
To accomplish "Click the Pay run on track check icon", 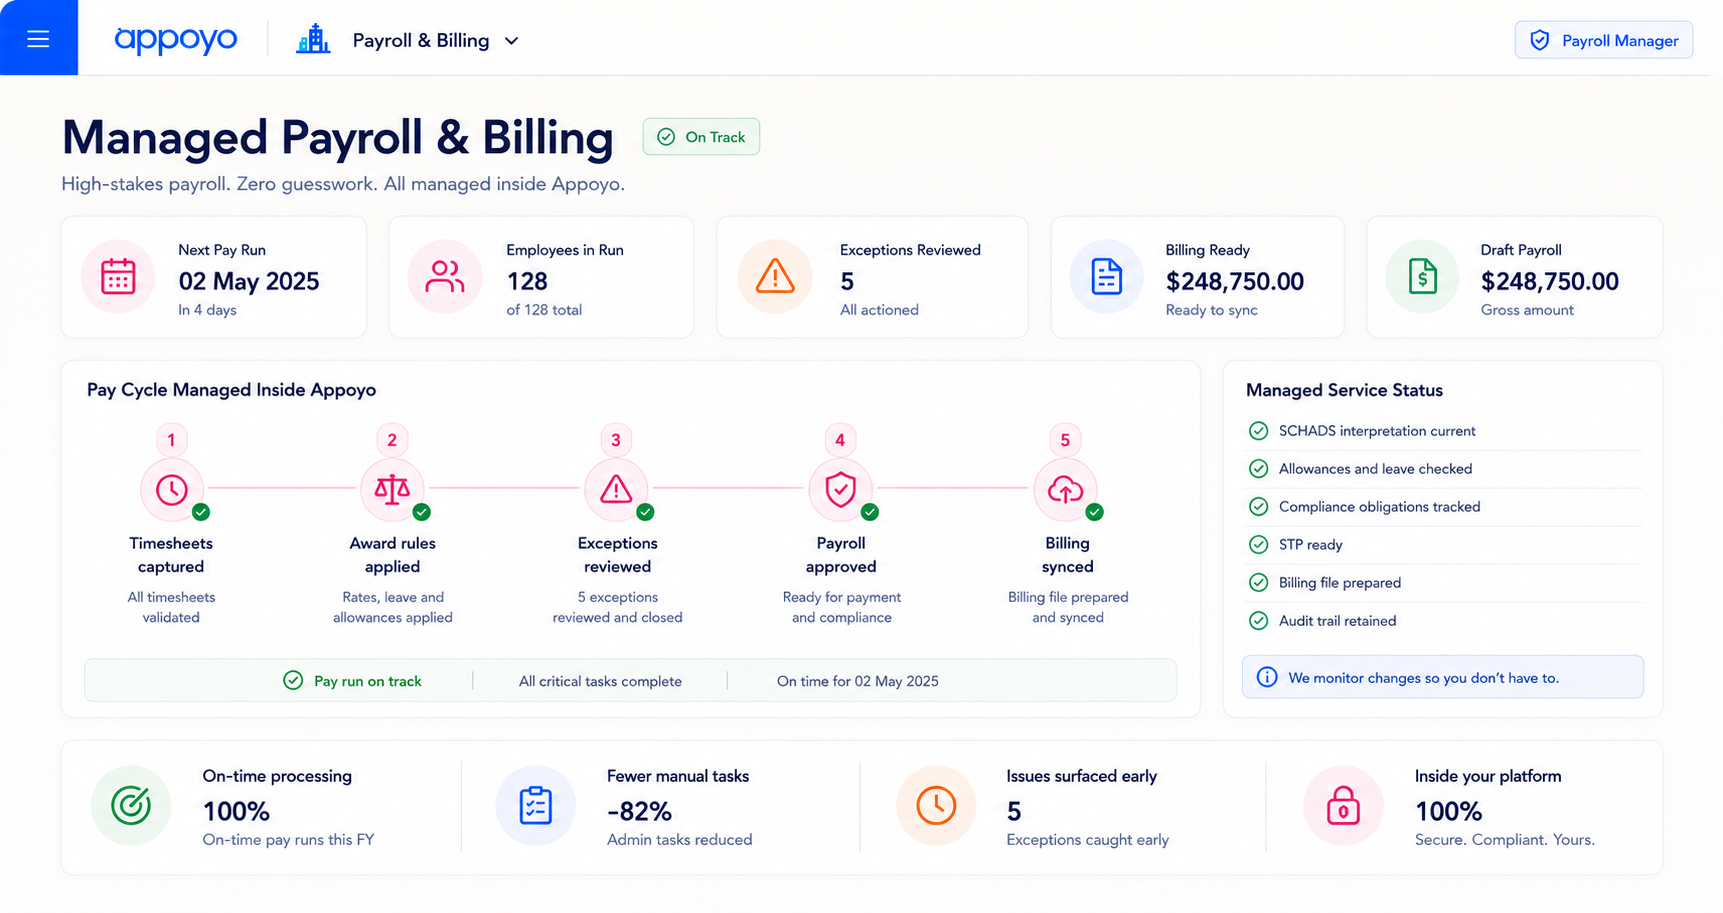I will pyautogui.click(x=293, y=681).
